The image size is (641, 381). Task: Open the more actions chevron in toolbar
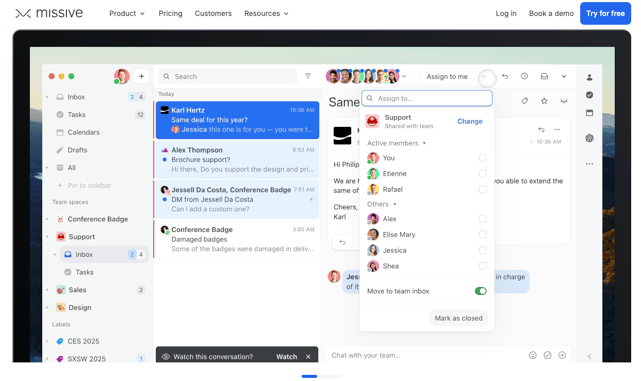point(564,76)
